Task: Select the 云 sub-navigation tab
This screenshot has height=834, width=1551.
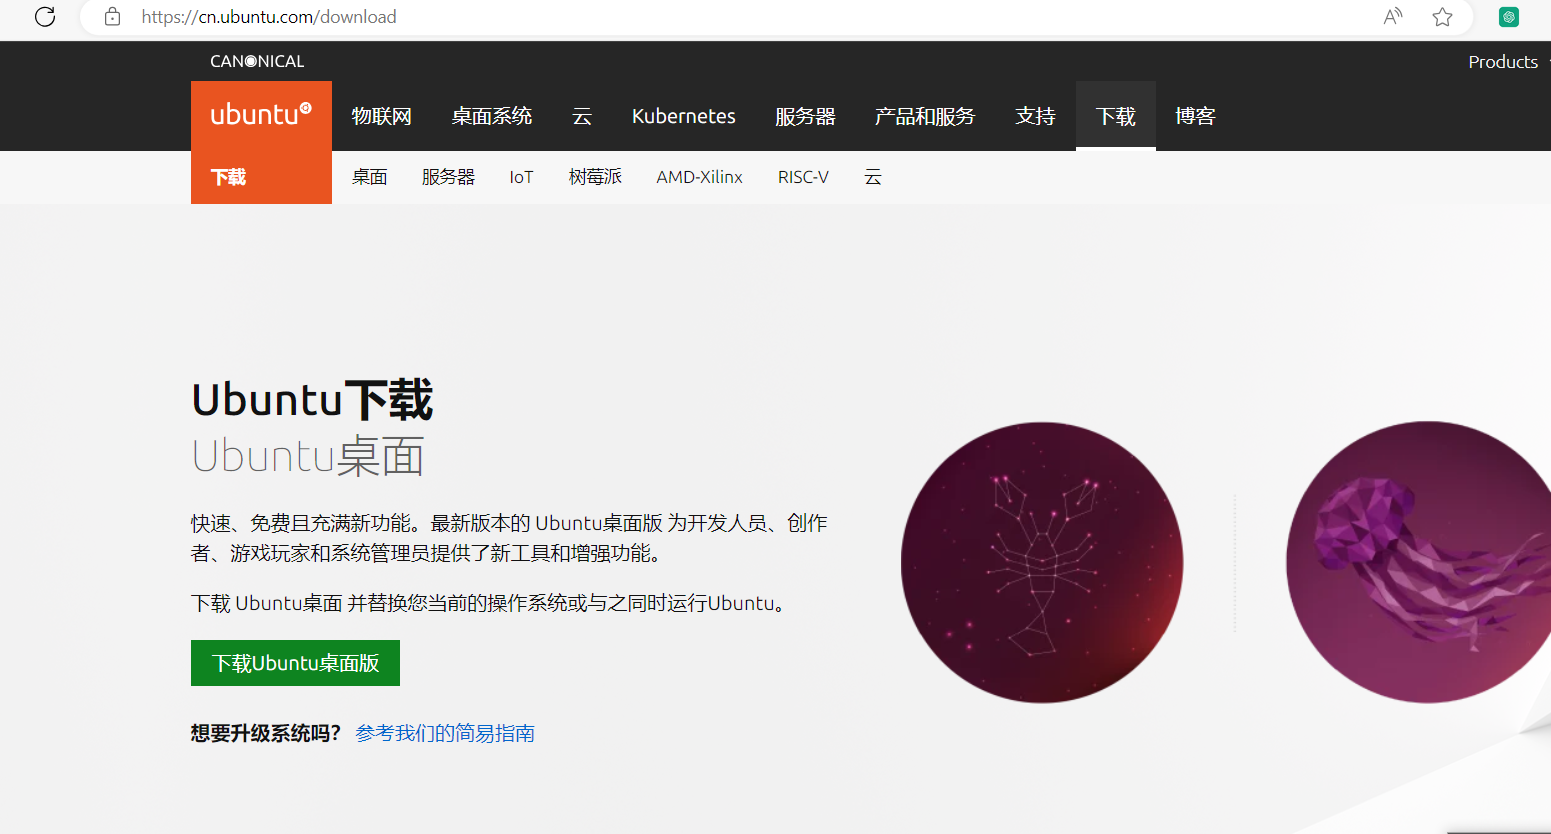Action: click(x=873, y=177)
